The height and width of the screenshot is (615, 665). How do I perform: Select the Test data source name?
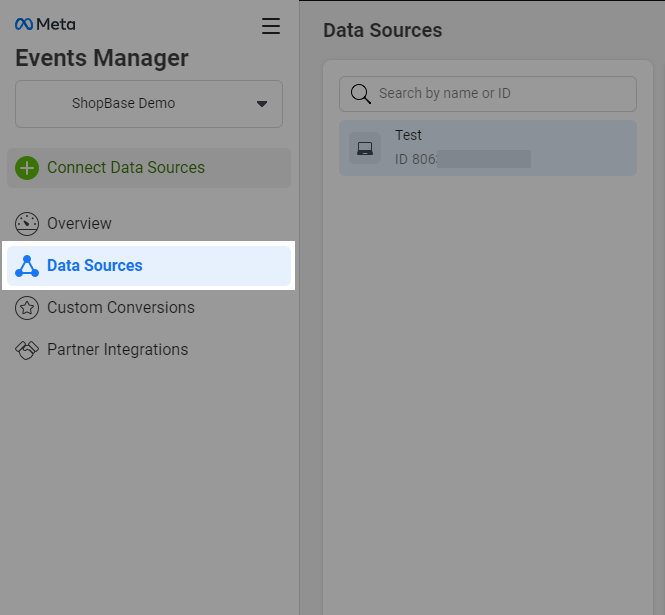(x=408, y=135)
